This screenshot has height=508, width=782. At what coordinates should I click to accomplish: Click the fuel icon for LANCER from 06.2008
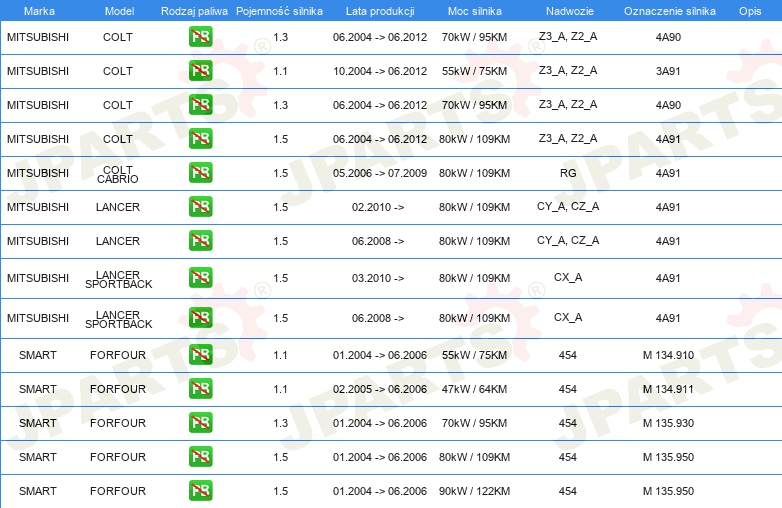point(200,240)
